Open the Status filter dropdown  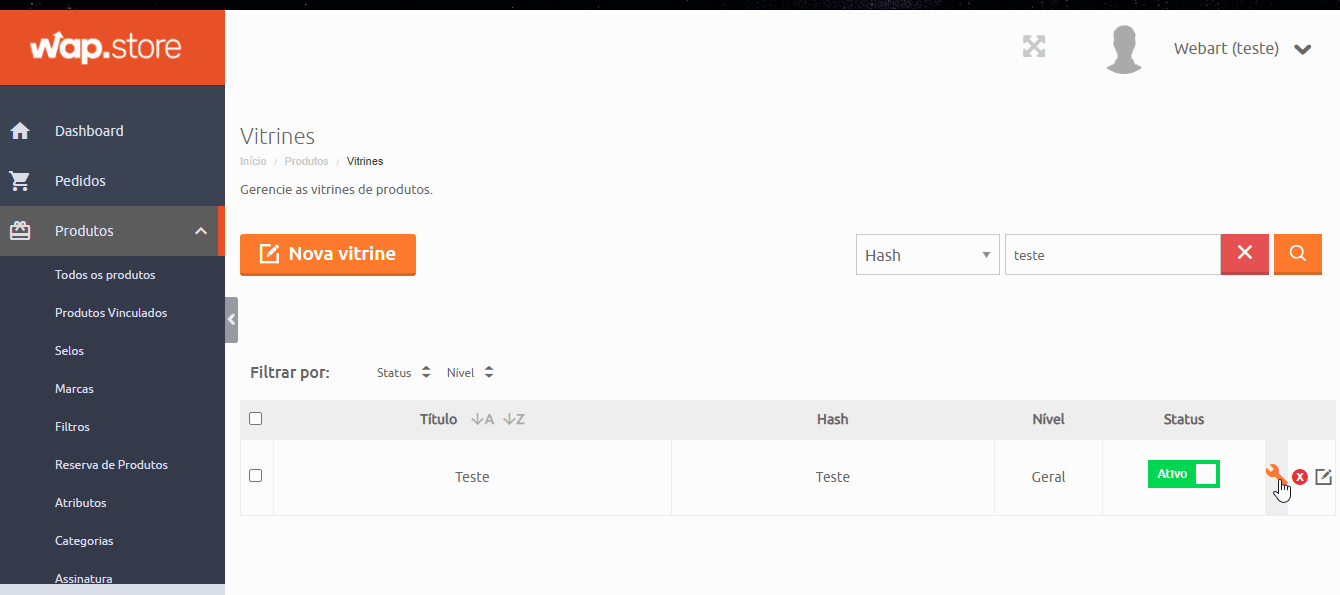click(404, 372)
